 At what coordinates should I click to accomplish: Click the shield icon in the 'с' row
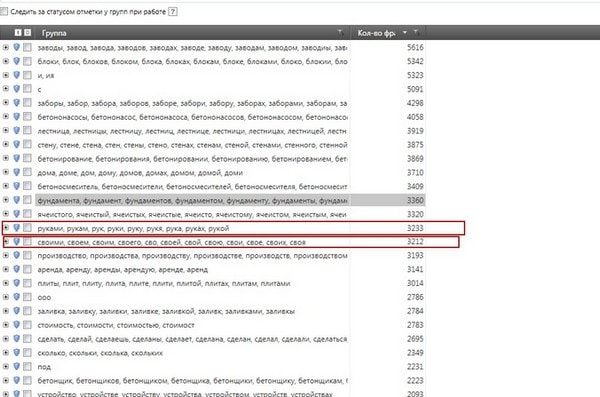coord(16,89)
